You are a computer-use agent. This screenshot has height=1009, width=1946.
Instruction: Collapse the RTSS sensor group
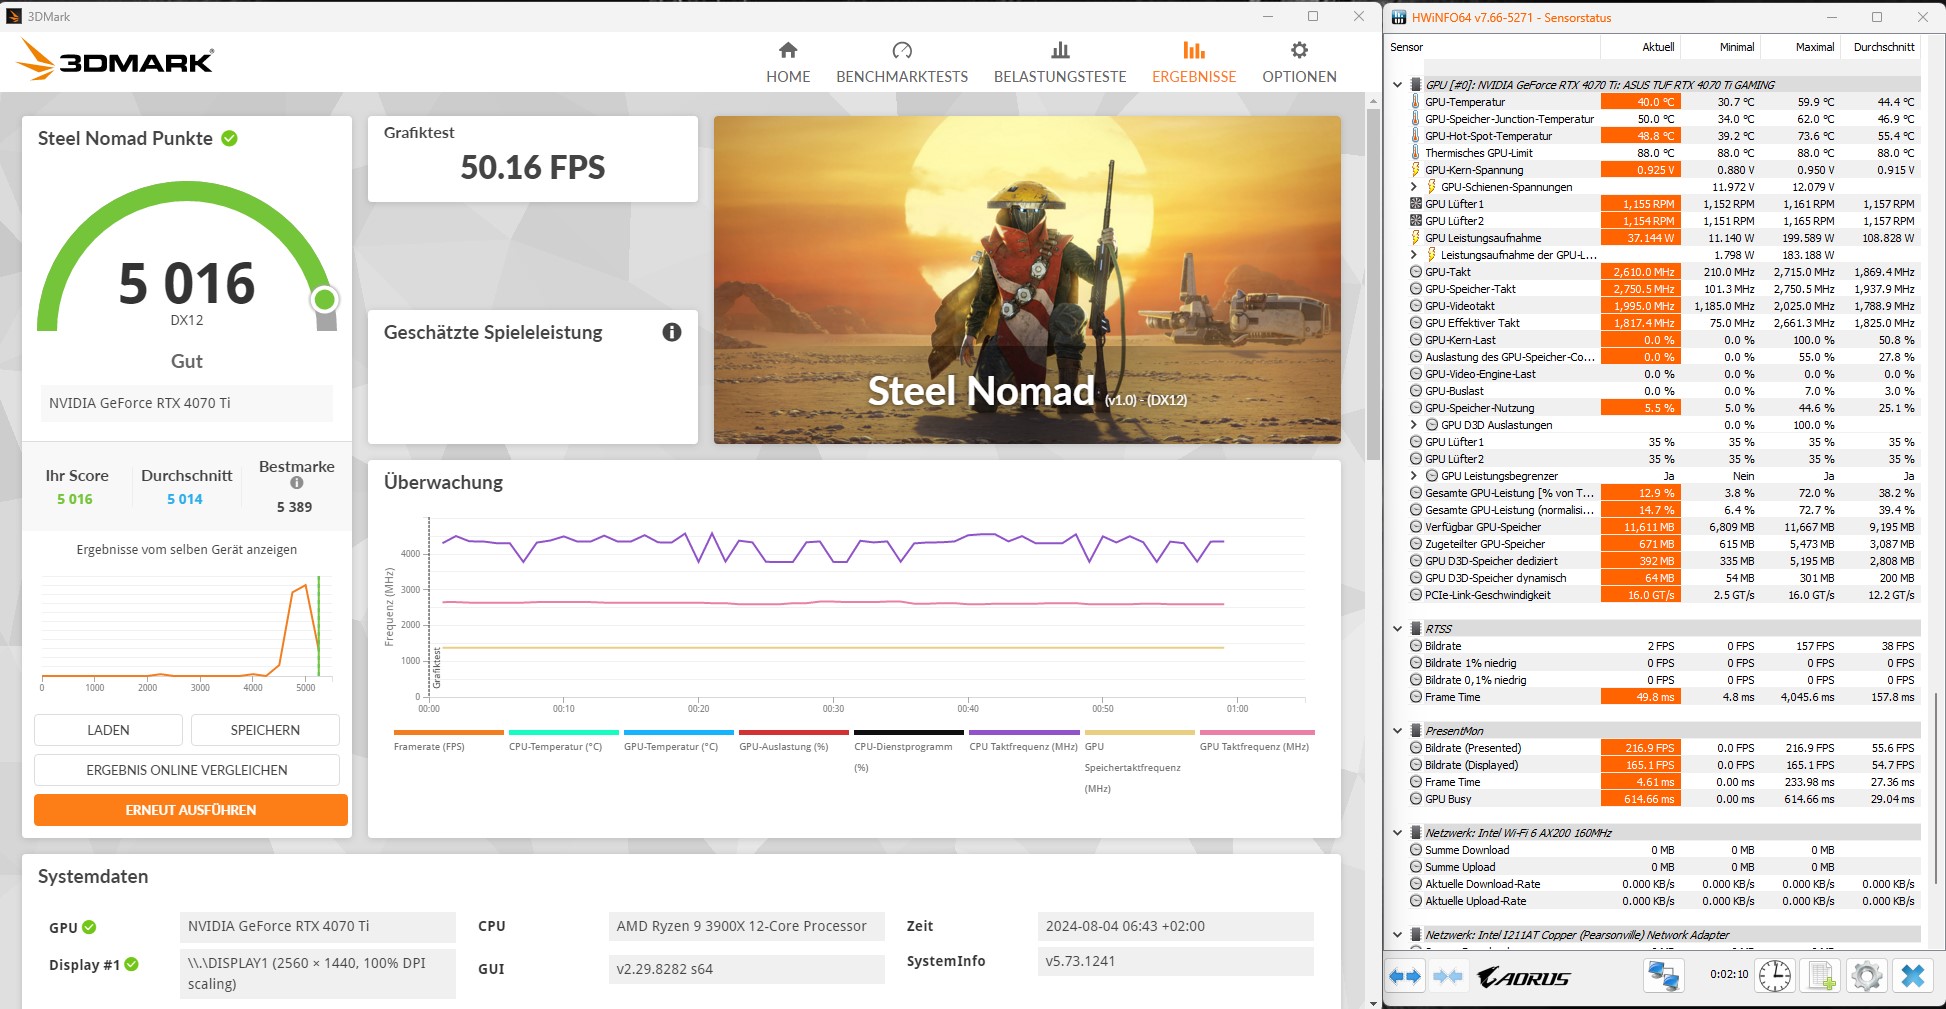(1397, 629)
